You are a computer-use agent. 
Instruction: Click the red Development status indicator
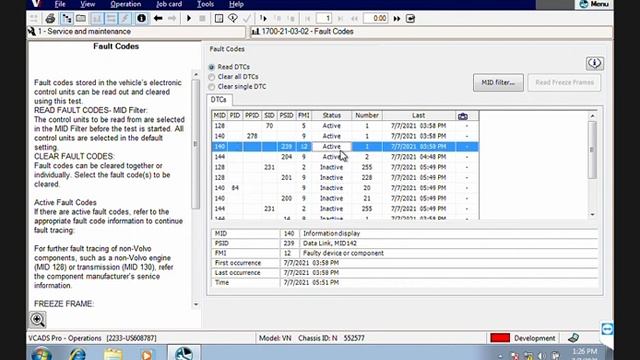pyautogui.click(x=500, y=338)
